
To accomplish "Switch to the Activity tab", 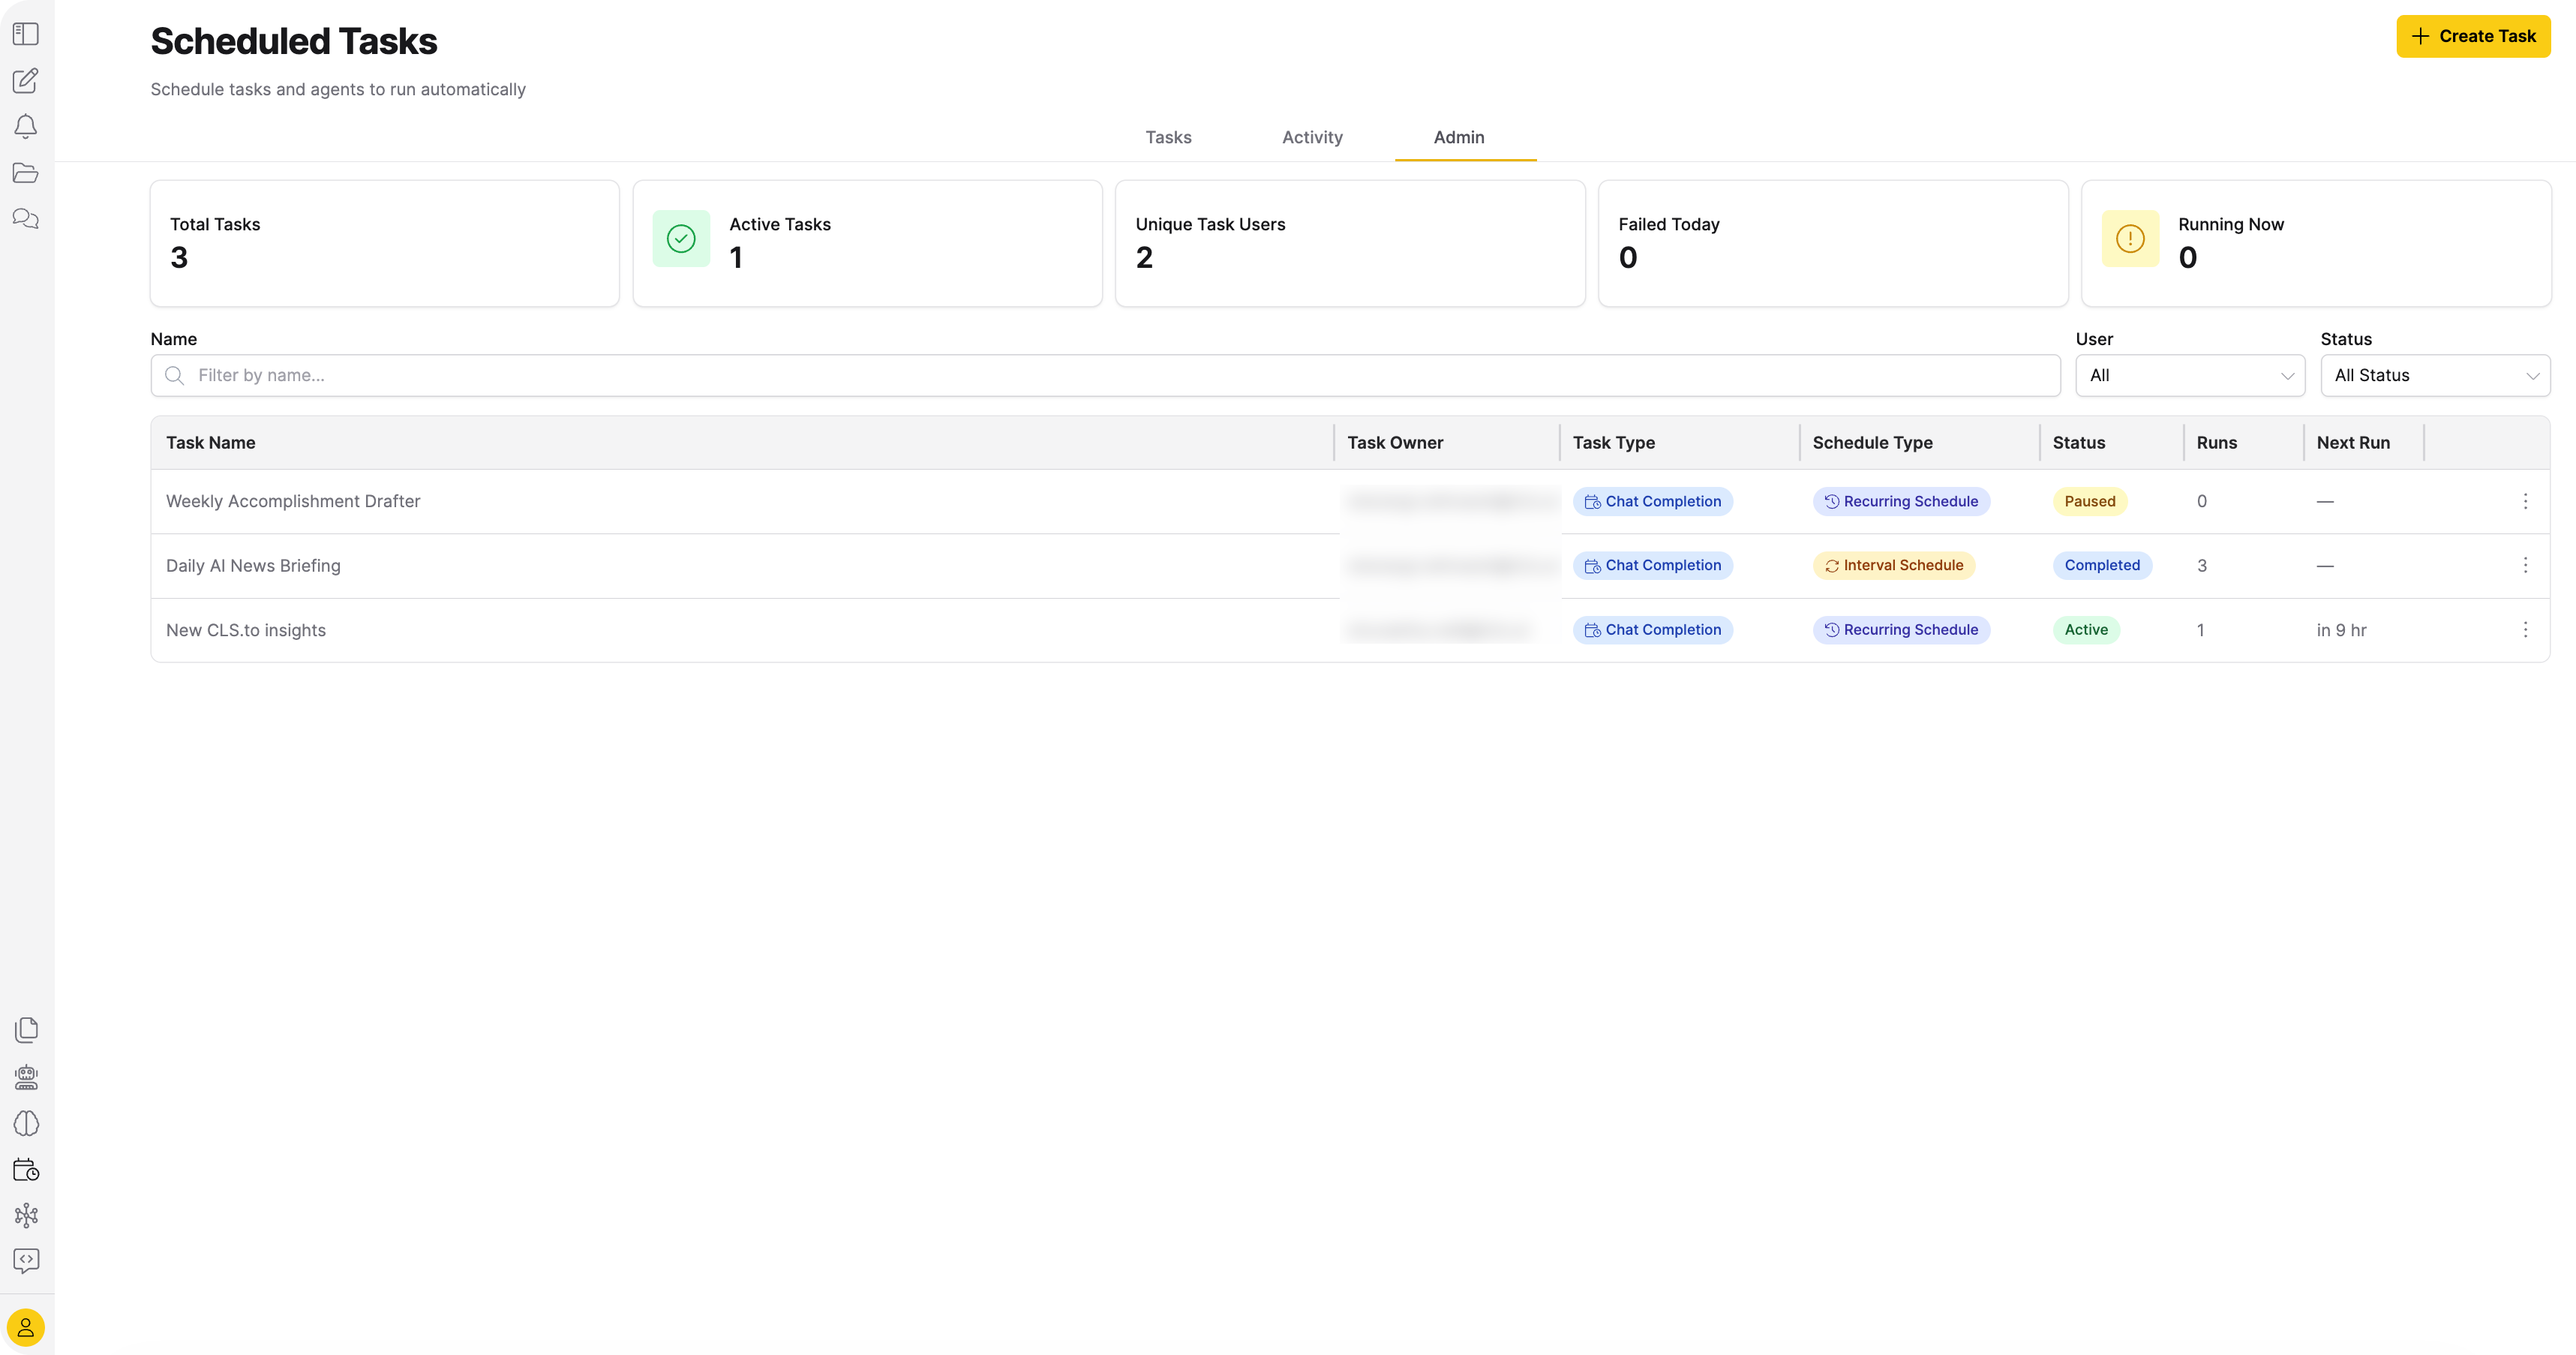I will pyautogui.click(x=1312, y=137).
